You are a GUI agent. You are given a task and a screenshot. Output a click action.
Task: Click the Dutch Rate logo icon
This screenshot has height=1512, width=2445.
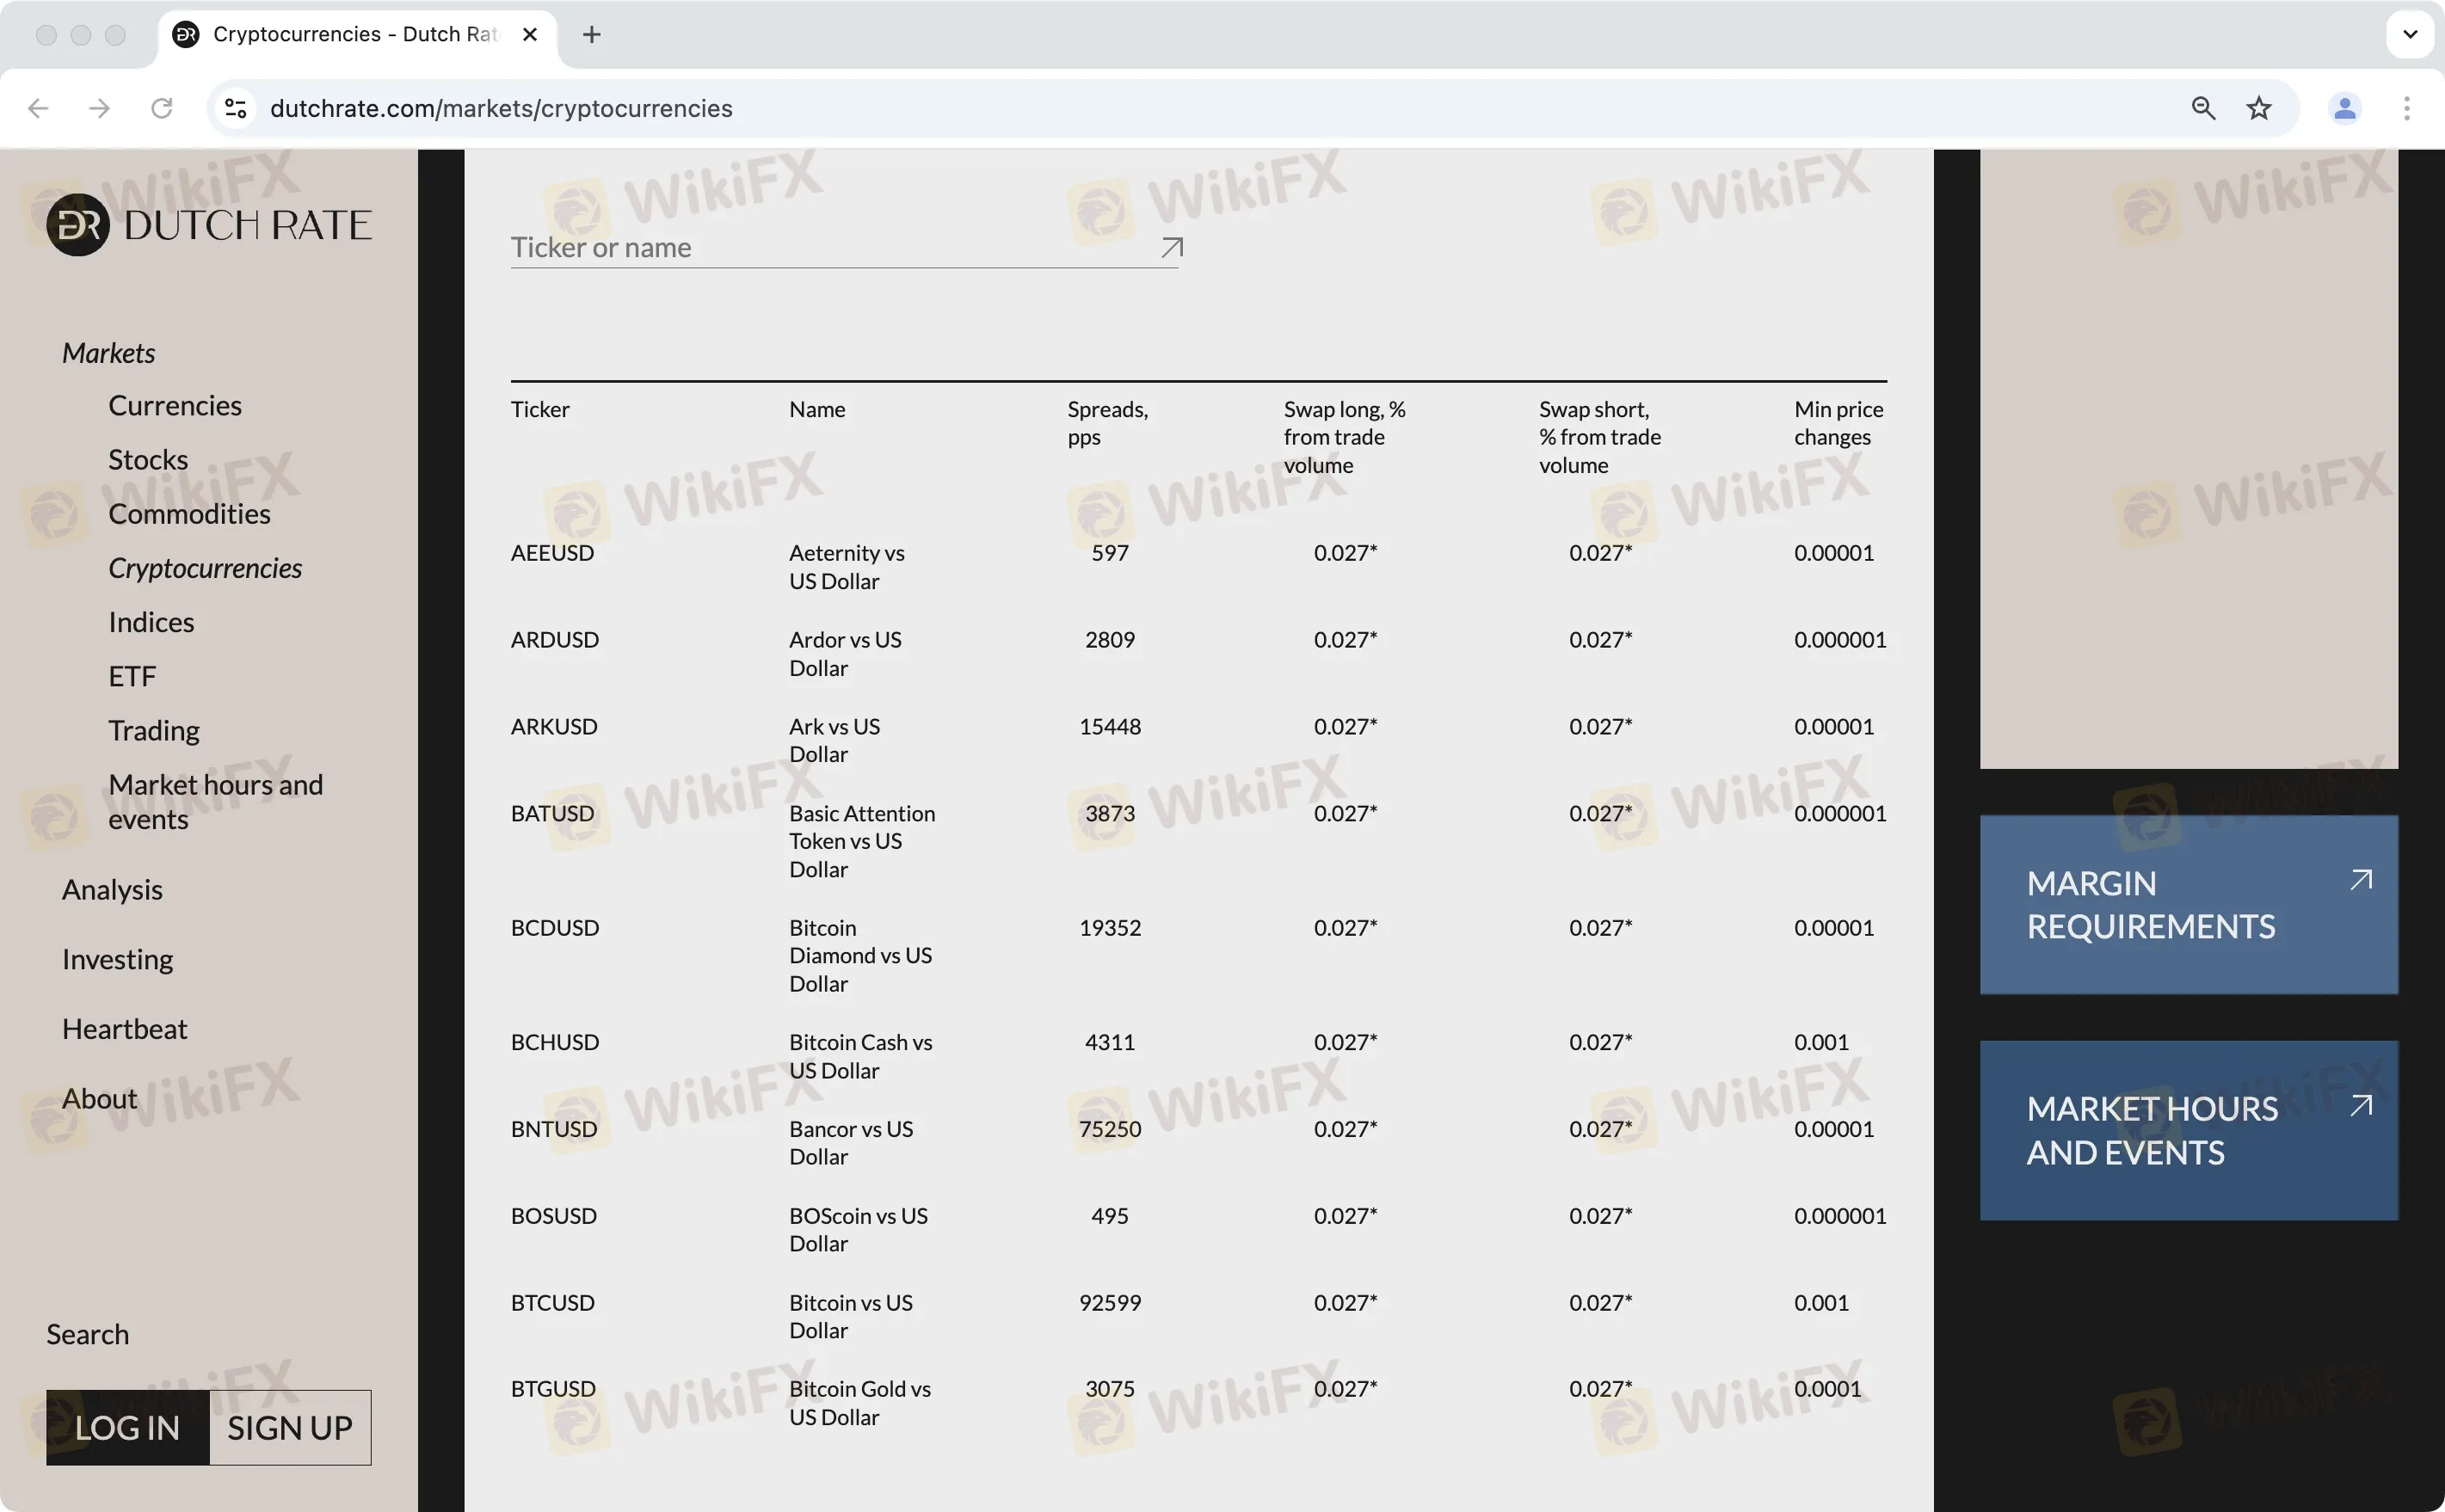[77, 225]
